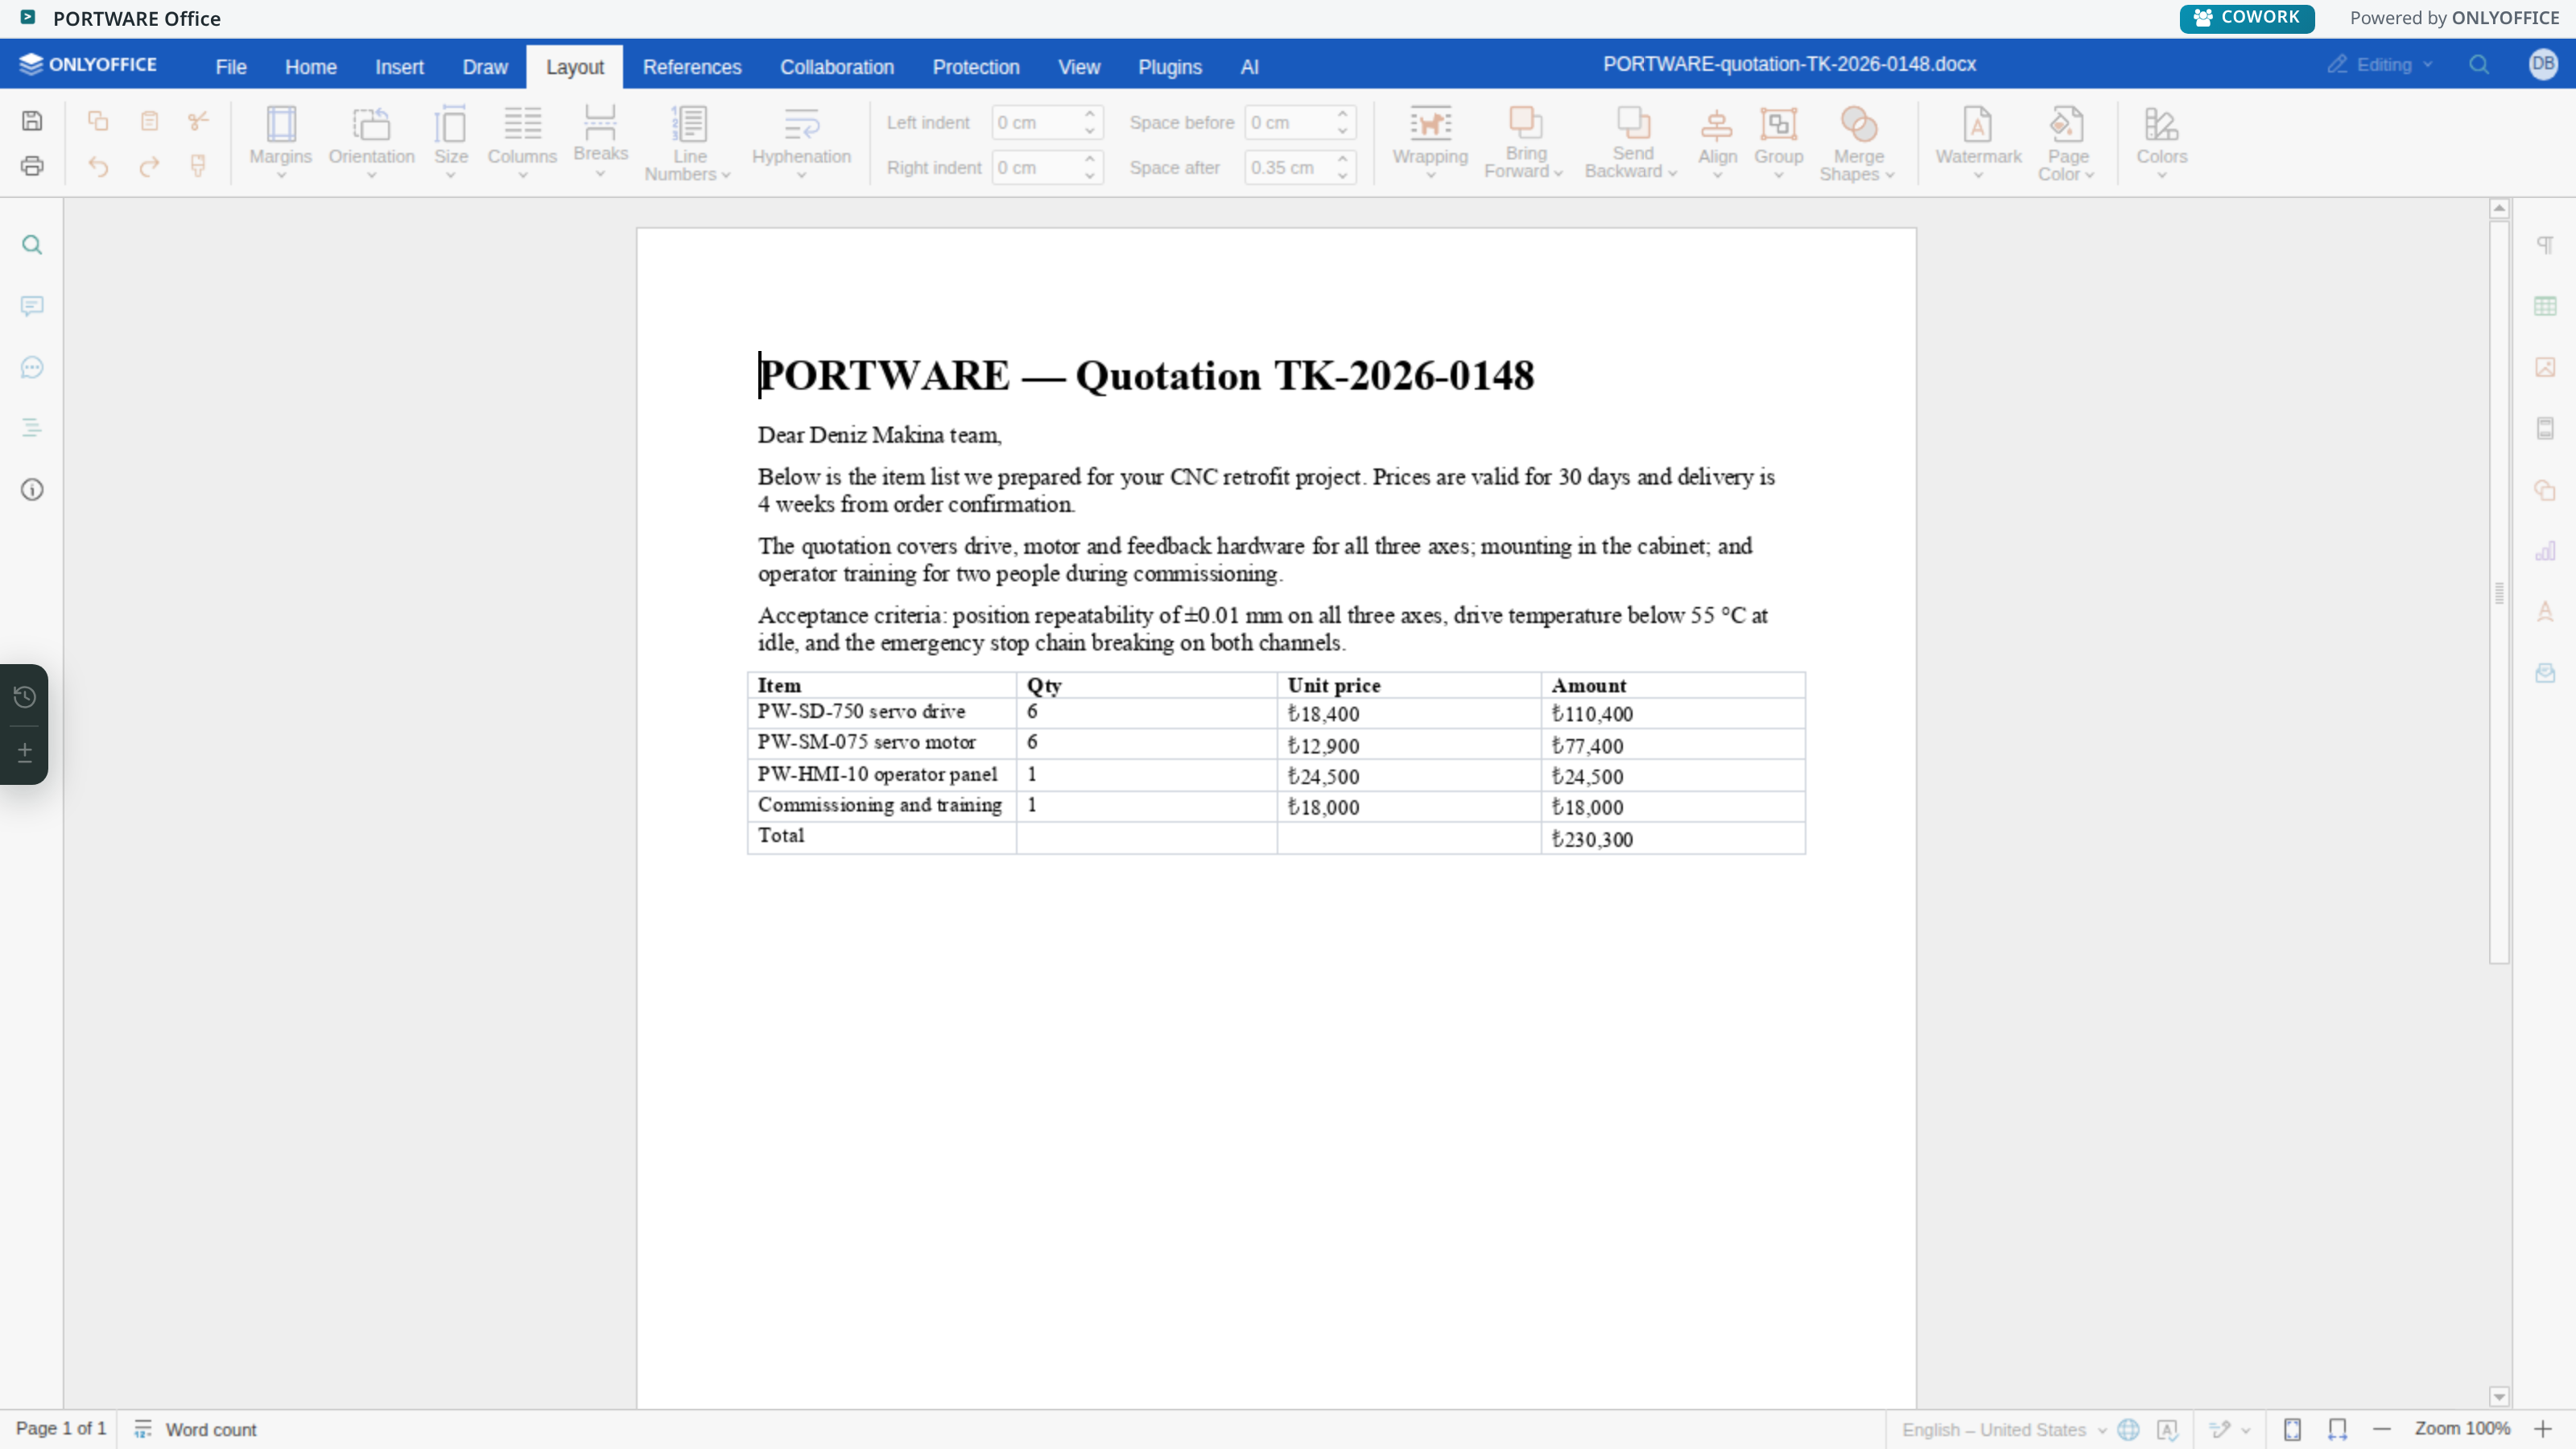Viewport: 2576px width, 1449px height.
Task: Click the Print icon
Action: tap(32, 166)
